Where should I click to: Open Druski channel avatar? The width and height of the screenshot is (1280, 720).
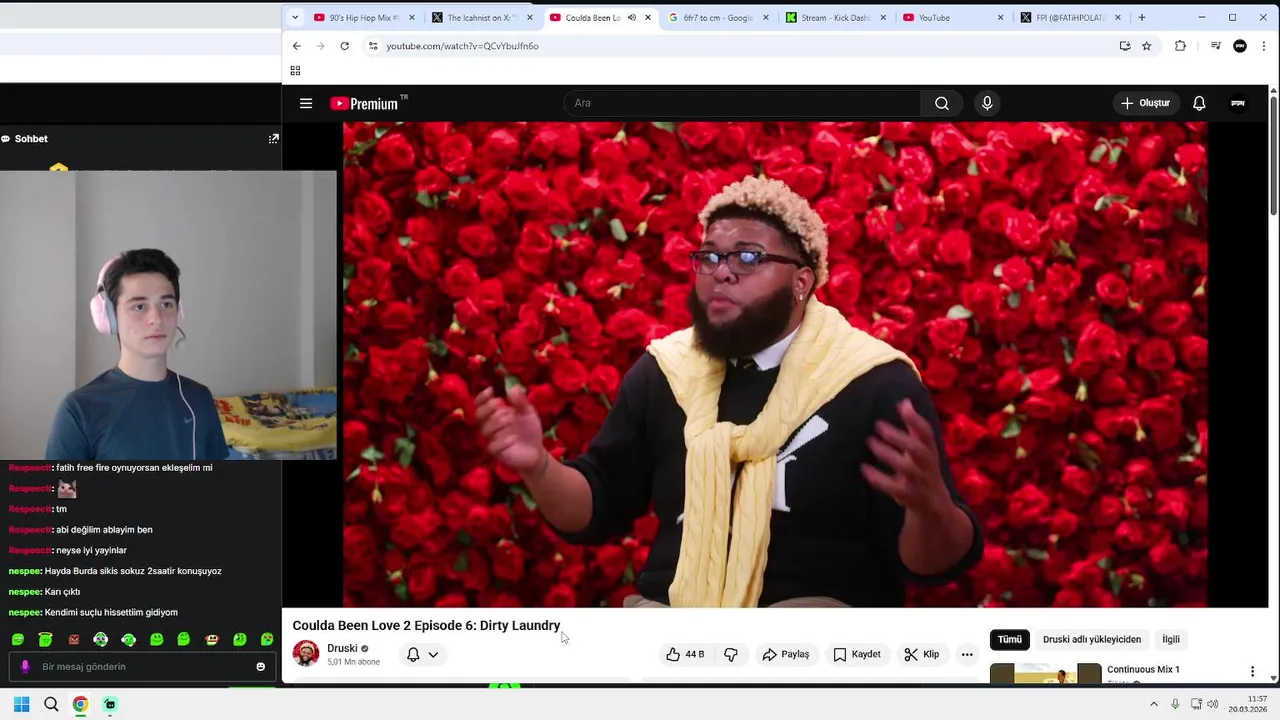point(306,654)
